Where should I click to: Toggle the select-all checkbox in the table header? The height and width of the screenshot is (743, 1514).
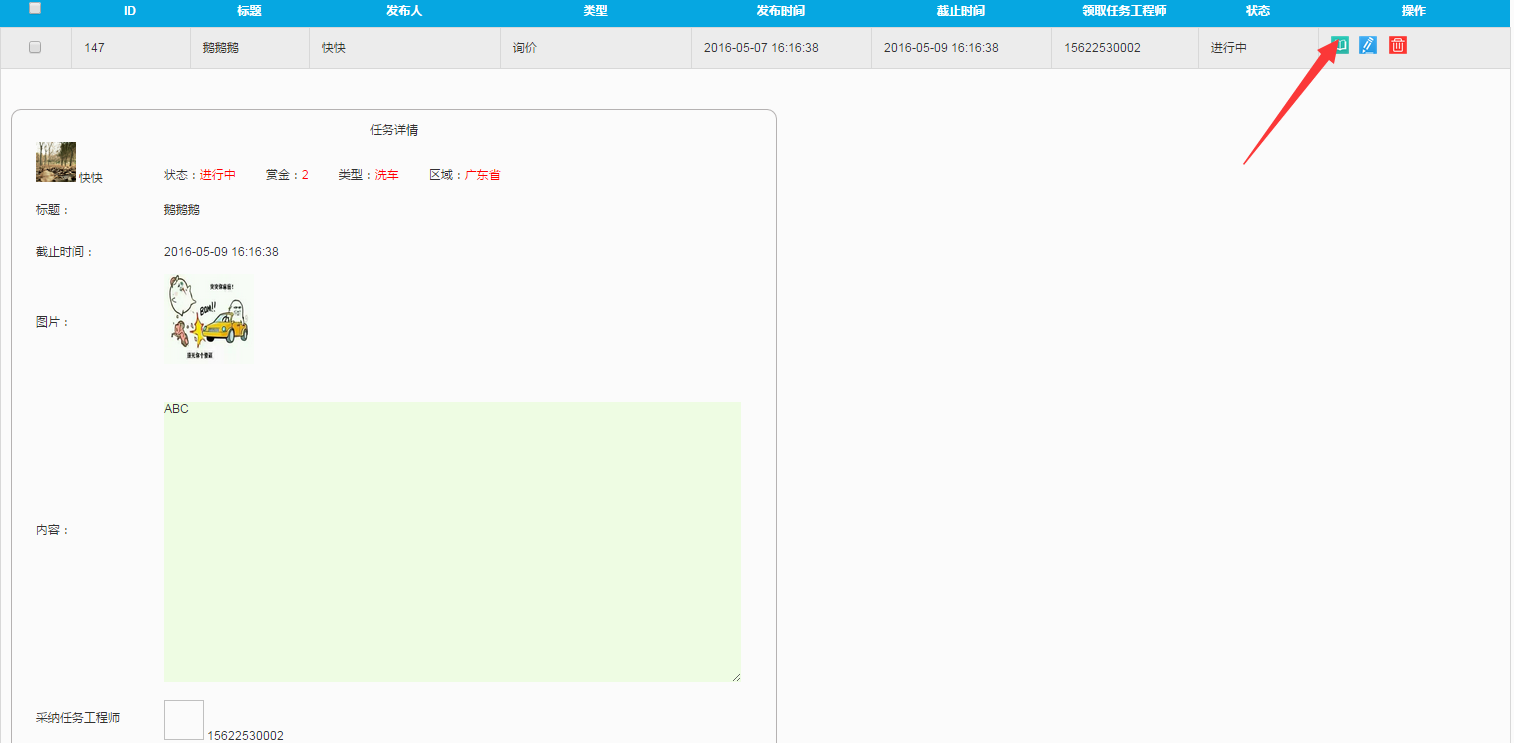pos(35,9)
